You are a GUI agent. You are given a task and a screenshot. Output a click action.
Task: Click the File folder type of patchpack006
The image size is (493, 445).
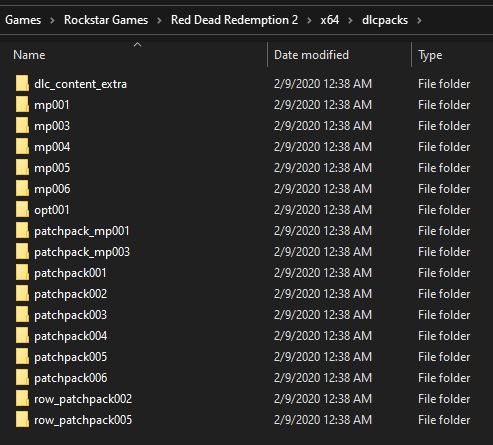tap(444, 378)
